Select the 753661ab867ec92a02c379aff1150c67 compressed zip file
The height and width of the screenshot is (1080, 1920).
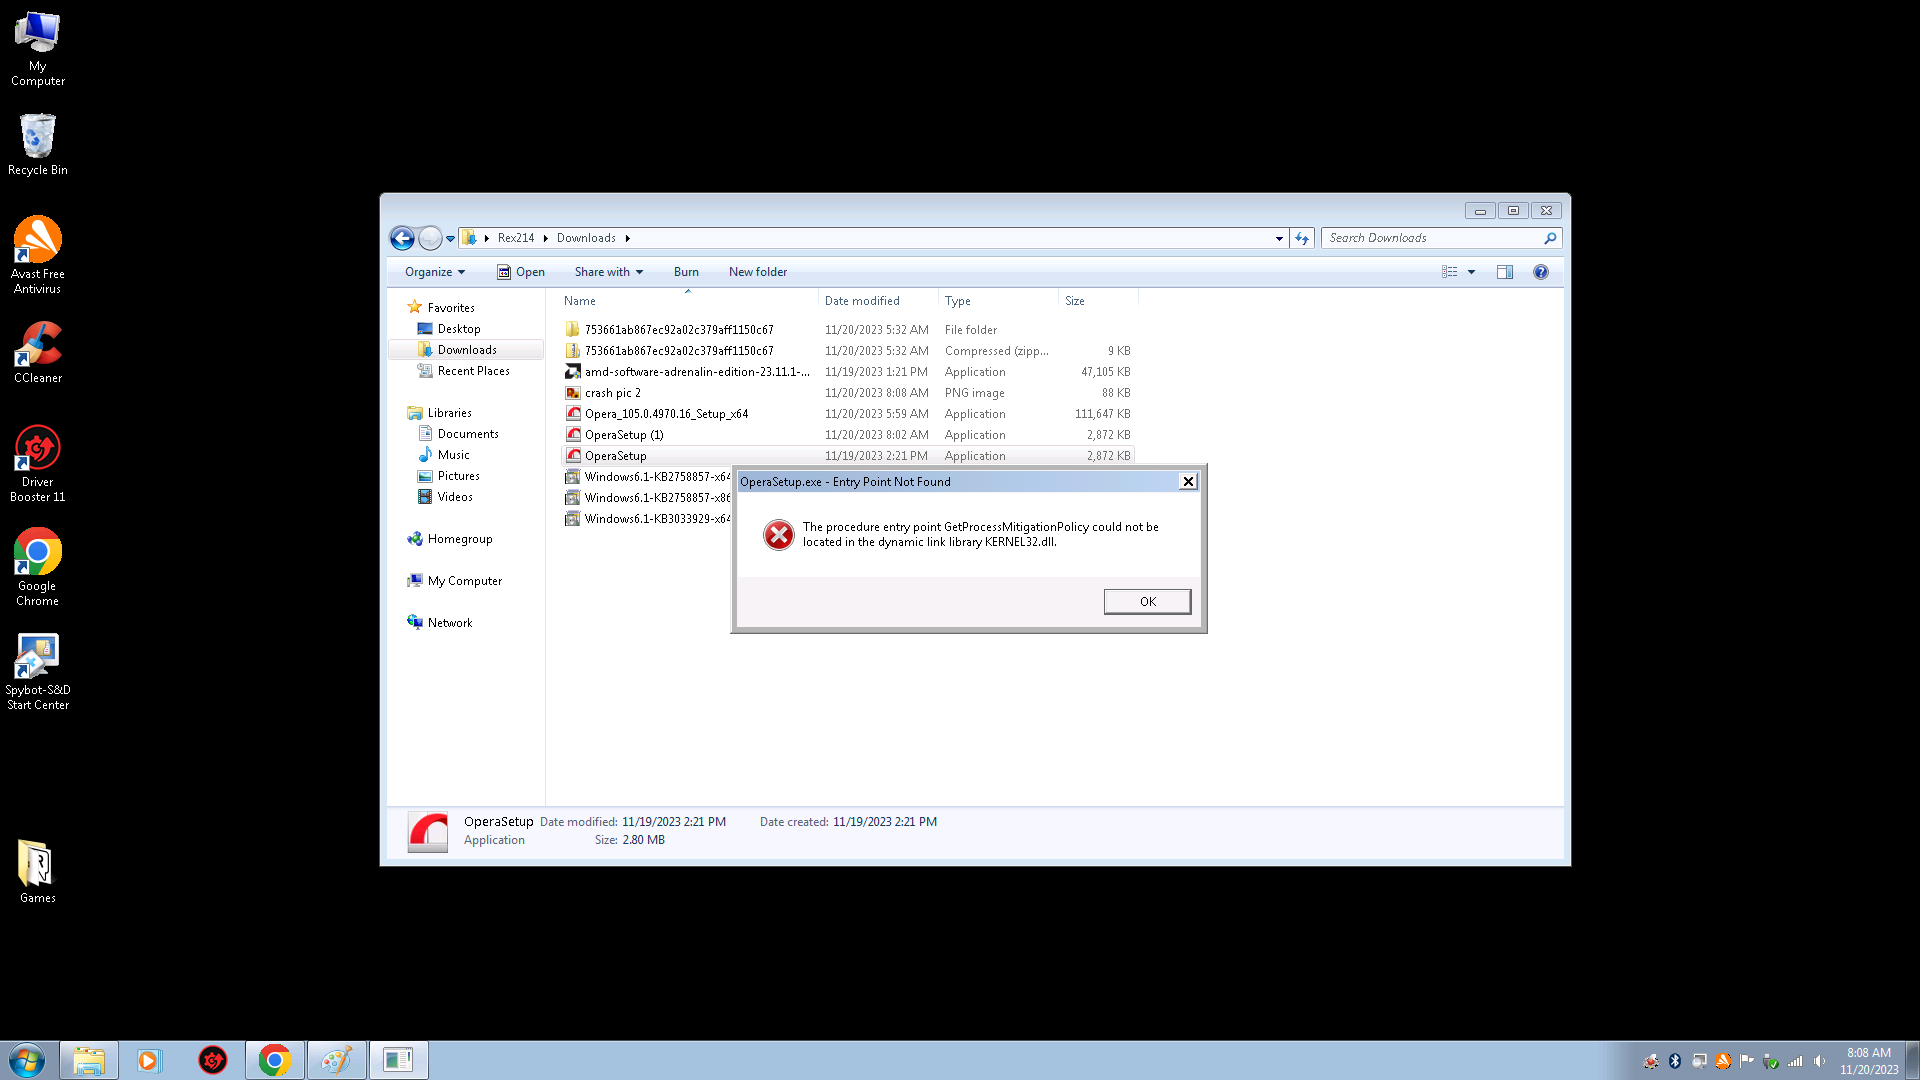[x=848, y=351]
